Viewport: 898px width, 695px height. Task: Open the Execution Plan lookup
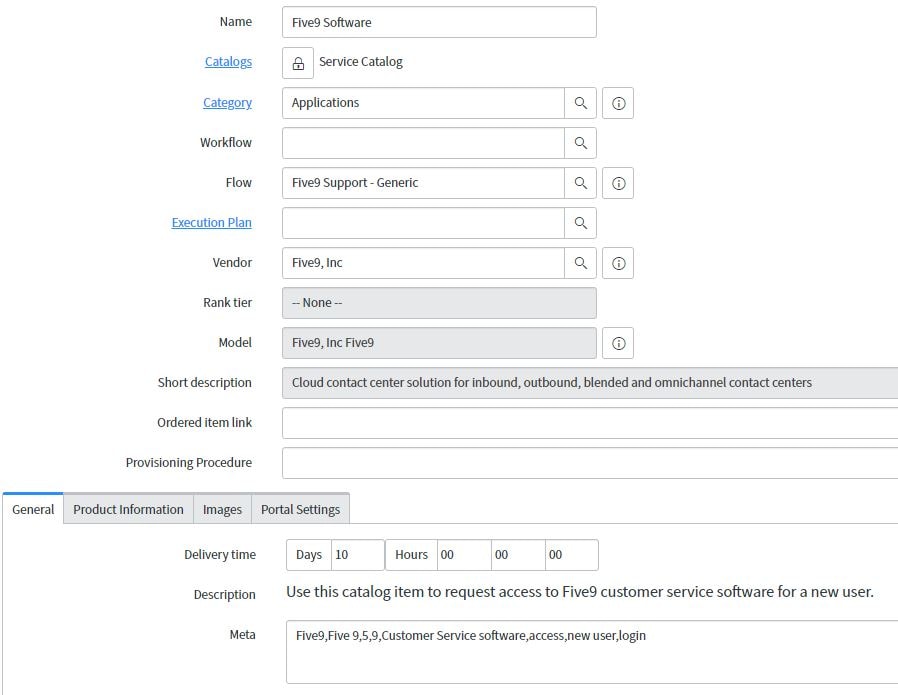tap(580, 222)
